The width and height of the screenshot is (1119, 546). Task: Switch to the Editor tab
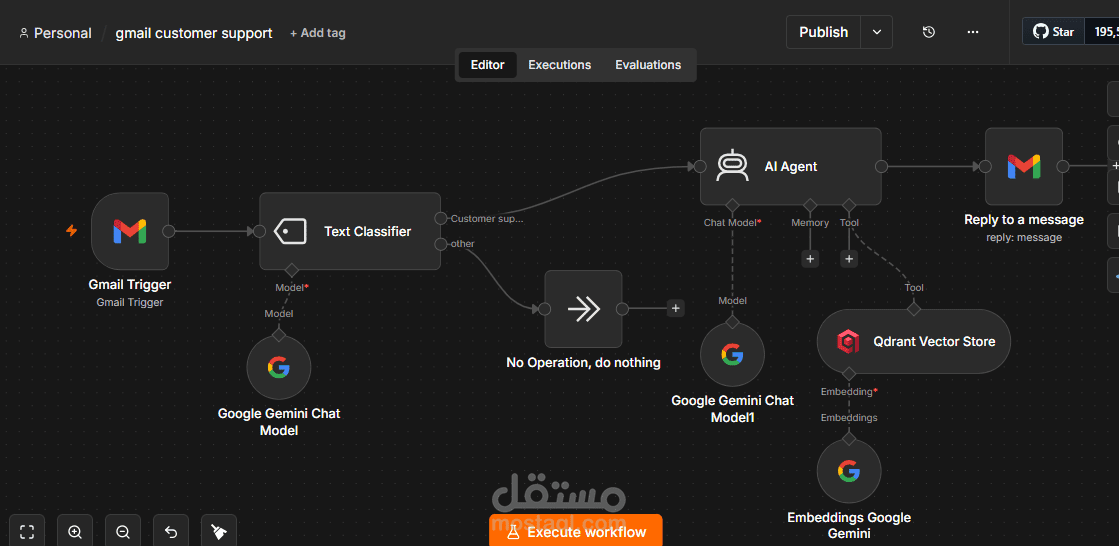(x=487, y=65)
